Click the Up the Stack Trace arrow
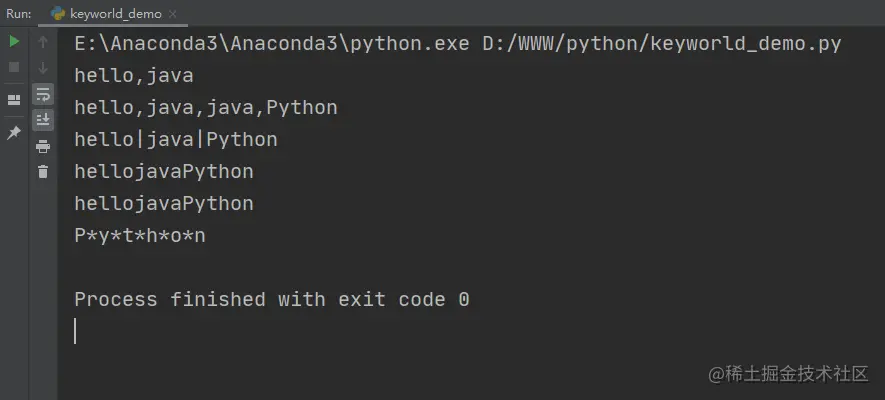 tap(43, 42)
